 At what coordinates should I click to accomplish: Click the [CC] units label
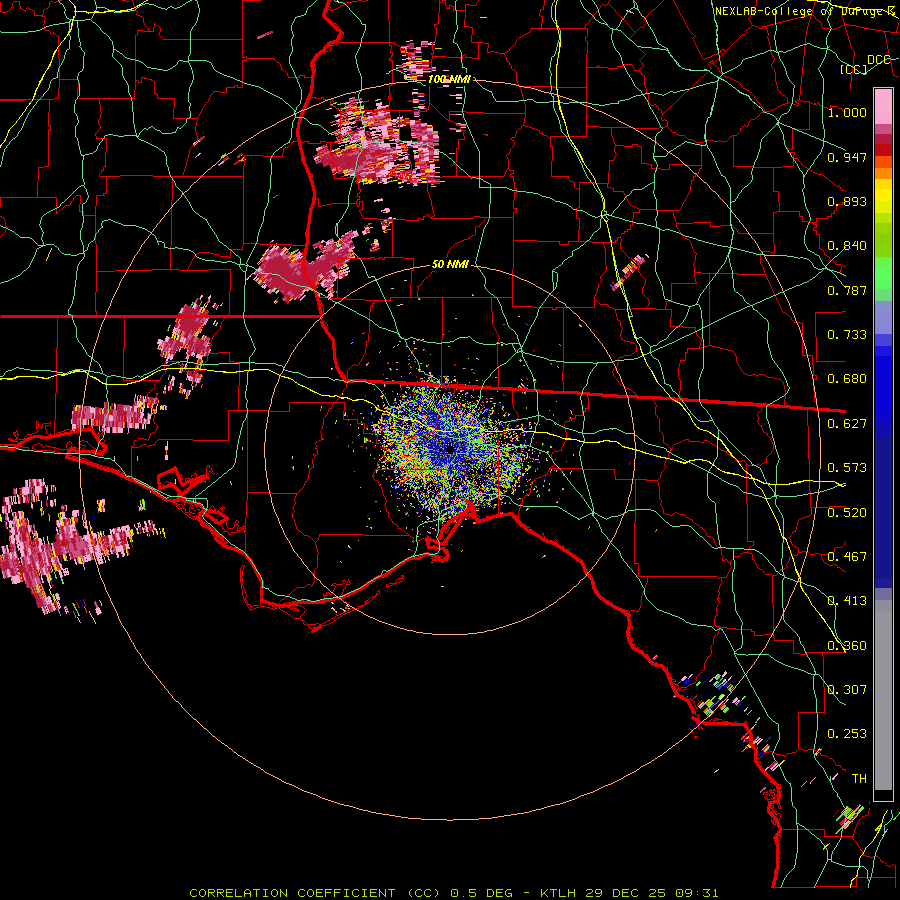[853, 69]
